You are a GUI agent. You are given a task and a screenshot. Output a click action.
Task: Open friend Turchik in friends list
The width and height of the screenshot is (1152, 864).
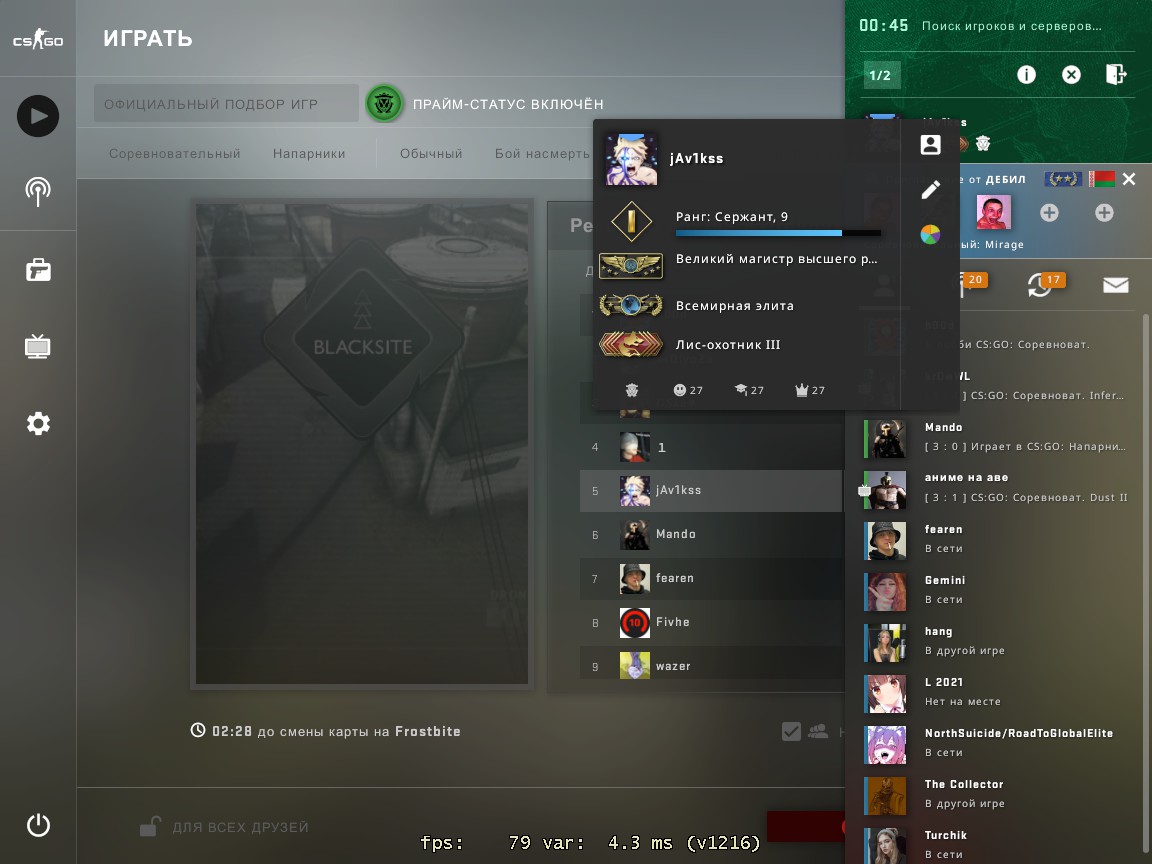tap(998, 845)
